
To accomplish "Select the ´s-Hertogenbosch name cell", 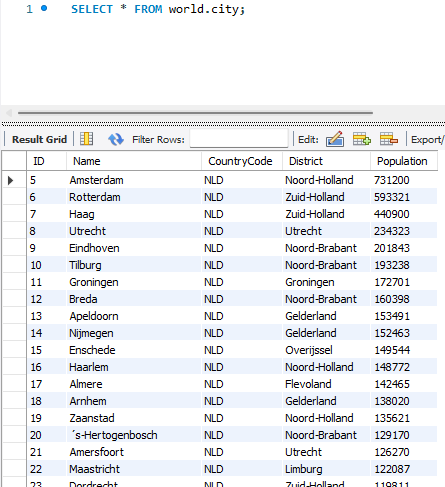I will pyautogui.click(x=134, y=435).
